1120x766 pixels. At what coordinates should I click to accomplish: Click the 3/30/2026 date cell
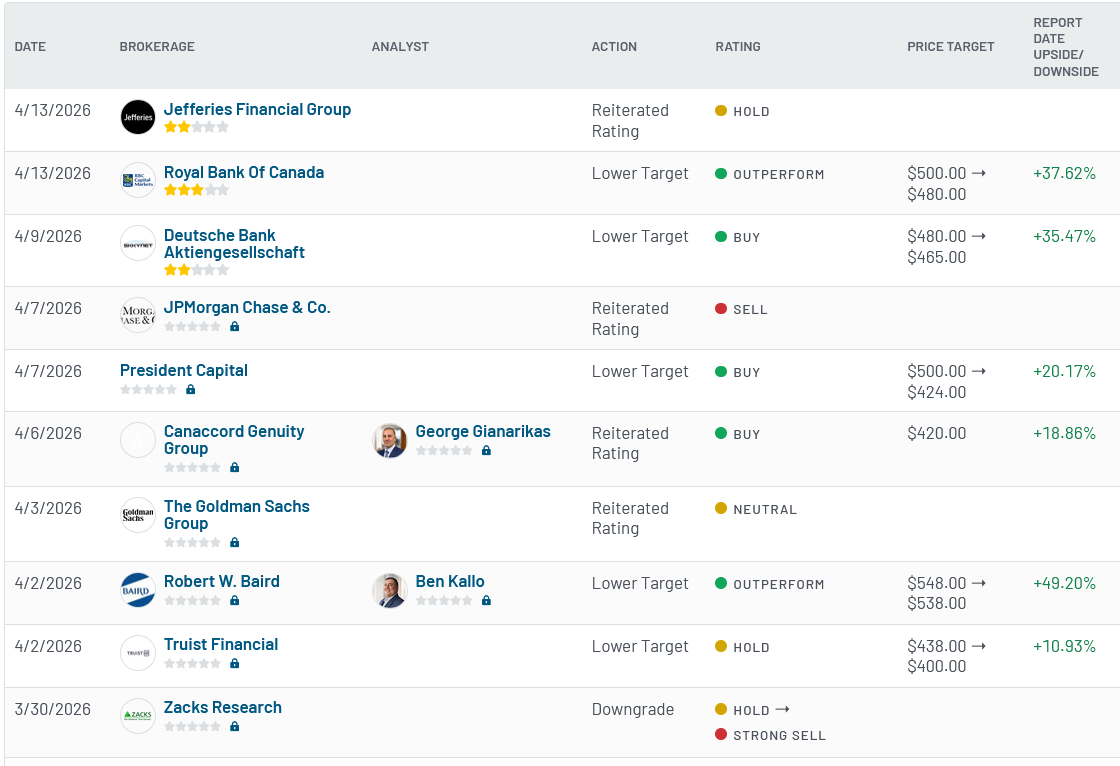point(53,710)
